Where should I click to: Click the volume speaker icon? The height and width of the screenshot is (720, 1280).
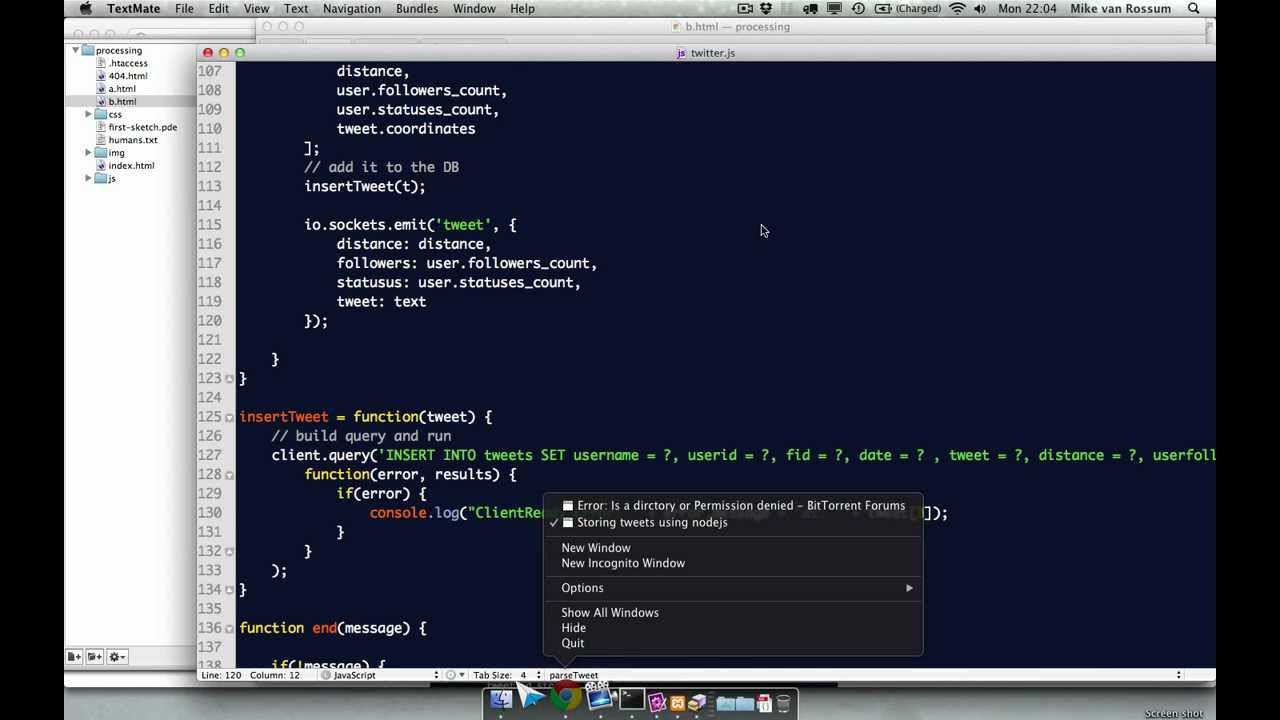point(980,8)
